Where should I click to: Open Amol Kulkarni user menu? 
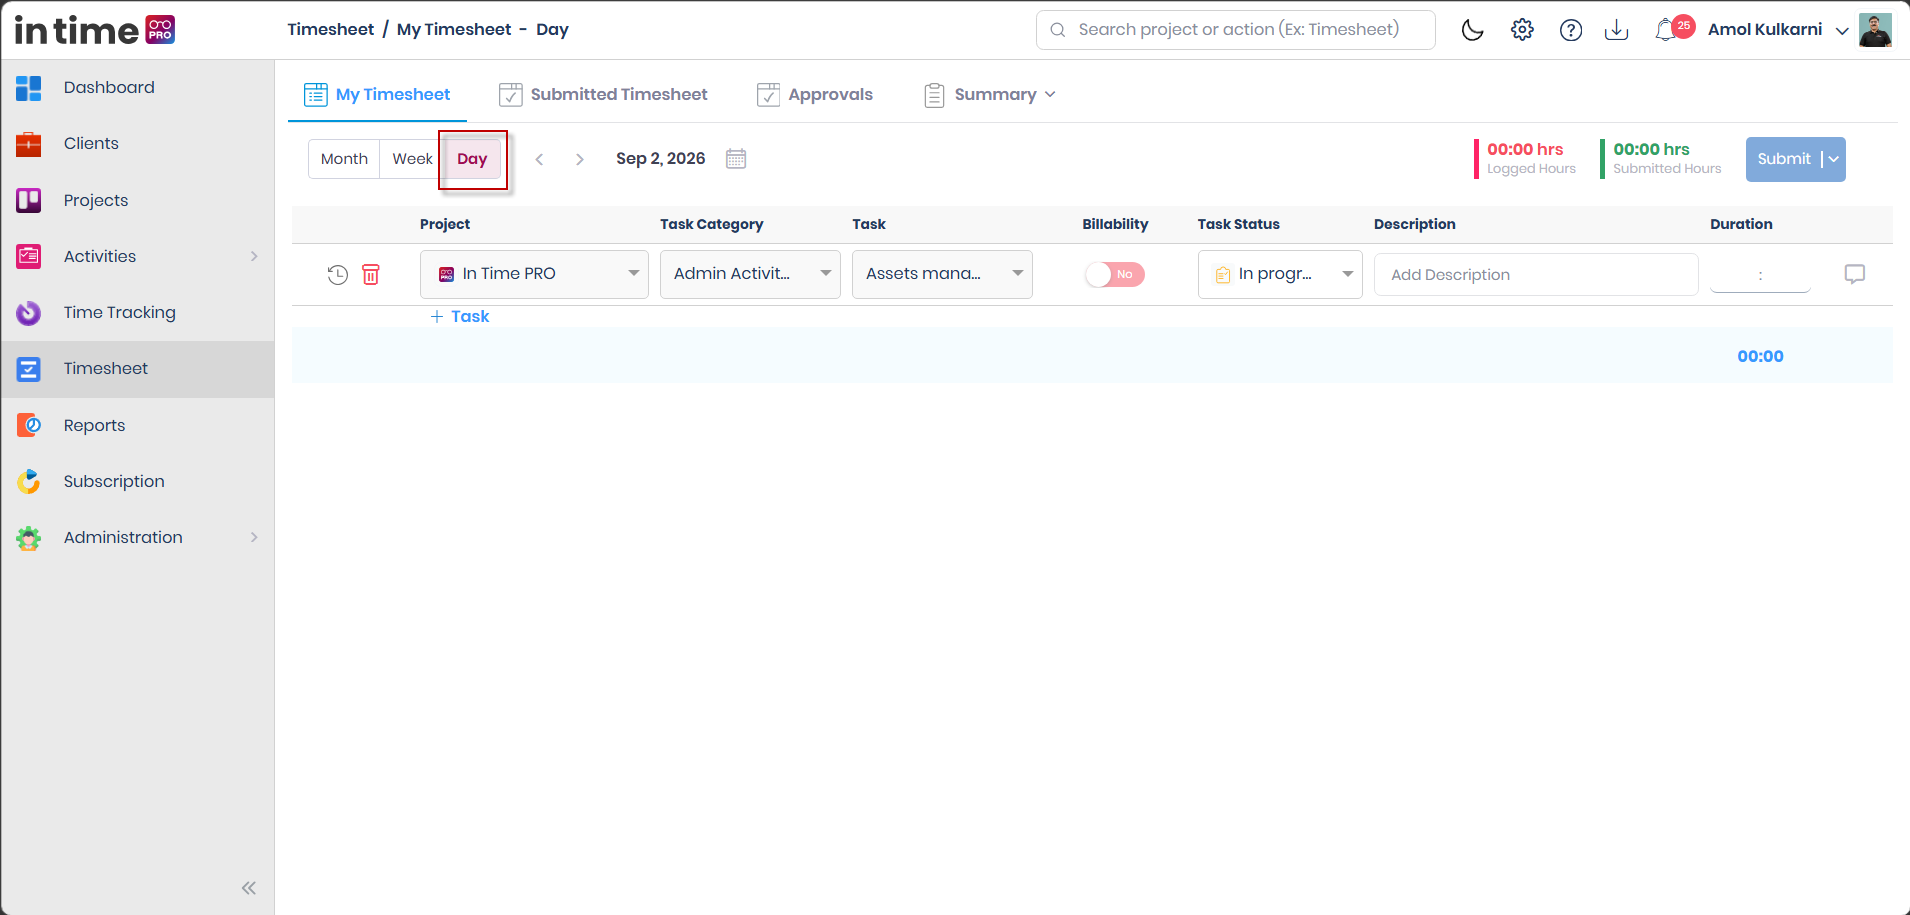pyautogui.click(x=1778, y=30)
